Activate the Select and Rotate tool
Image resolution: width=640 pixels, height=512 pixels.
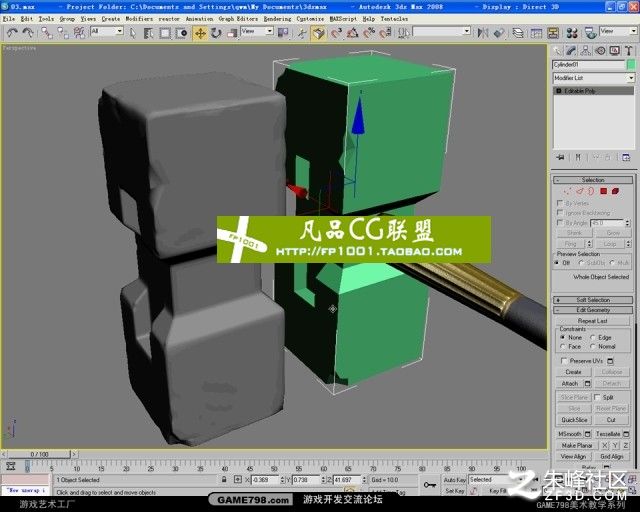[x=216, y=33]
